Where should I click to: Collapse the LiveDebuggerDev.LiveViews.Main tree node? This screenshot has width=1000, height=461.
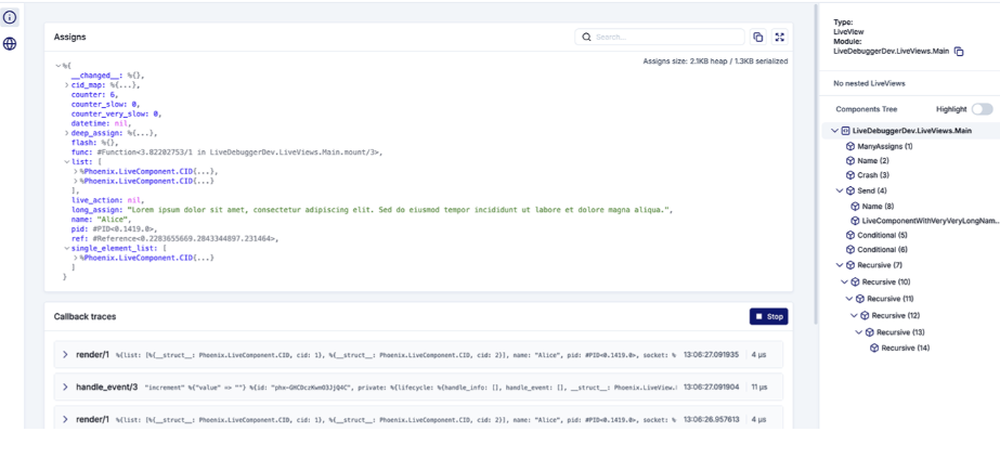click(835, 131)
